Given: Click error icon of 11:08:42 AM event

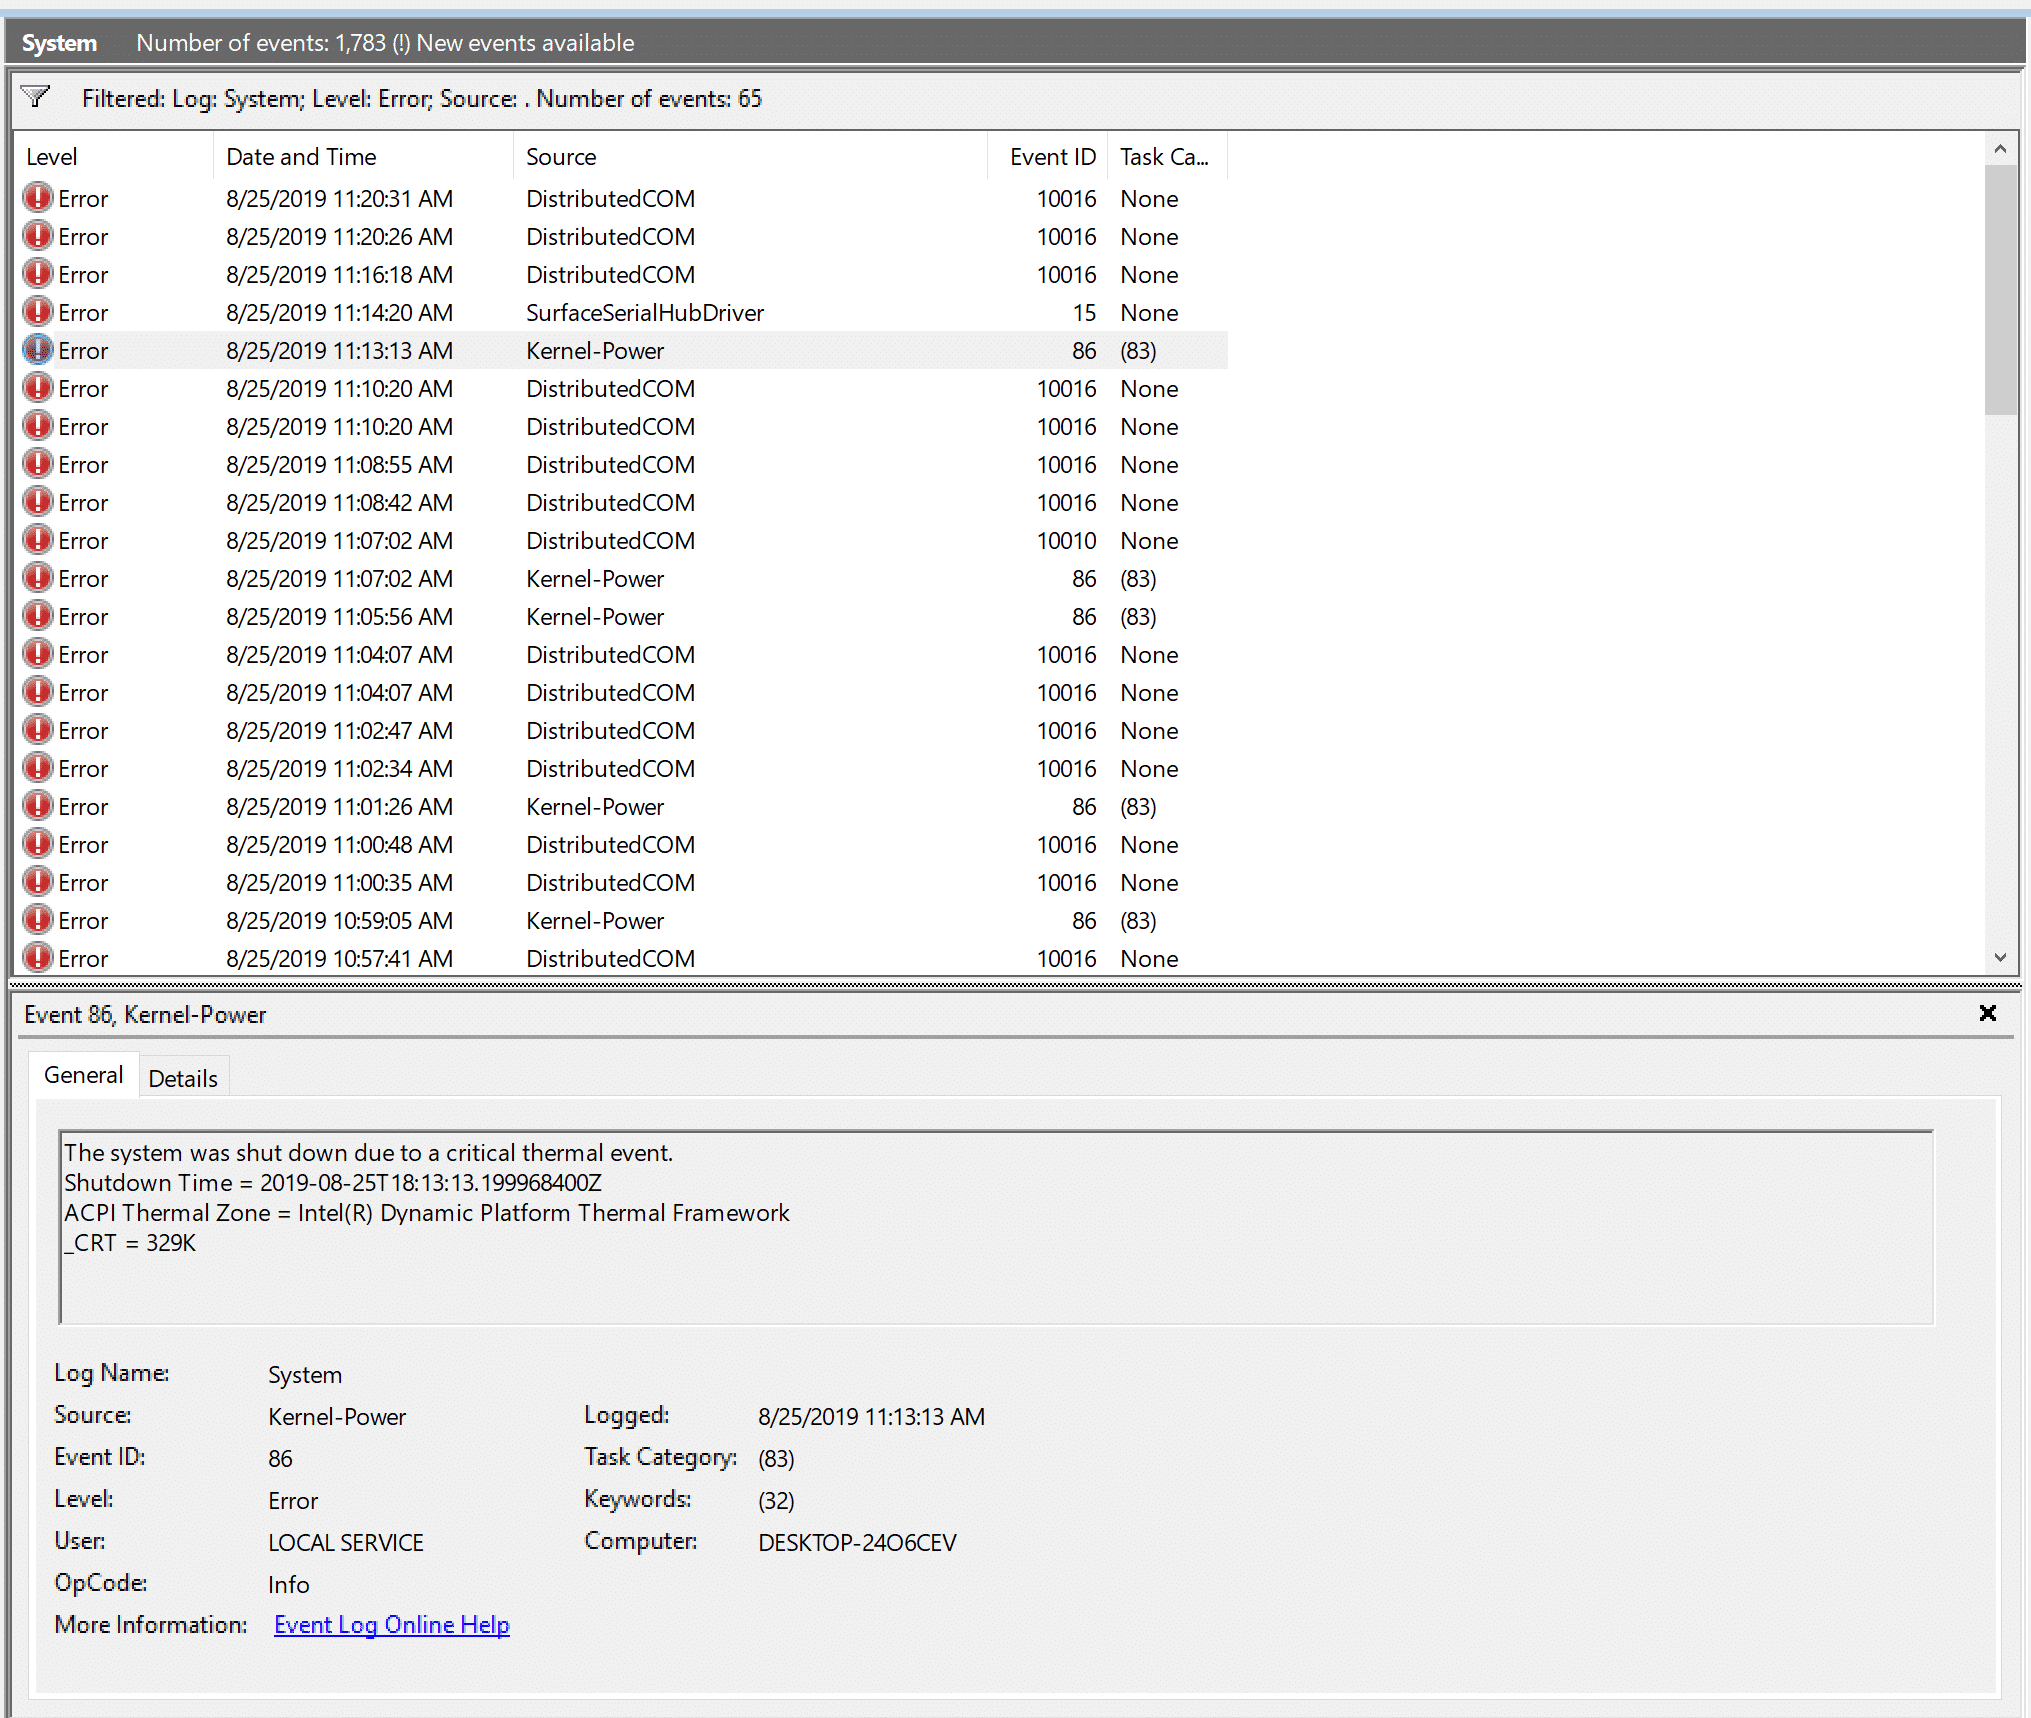Looking at the screenshot, I should pos(38,502).
